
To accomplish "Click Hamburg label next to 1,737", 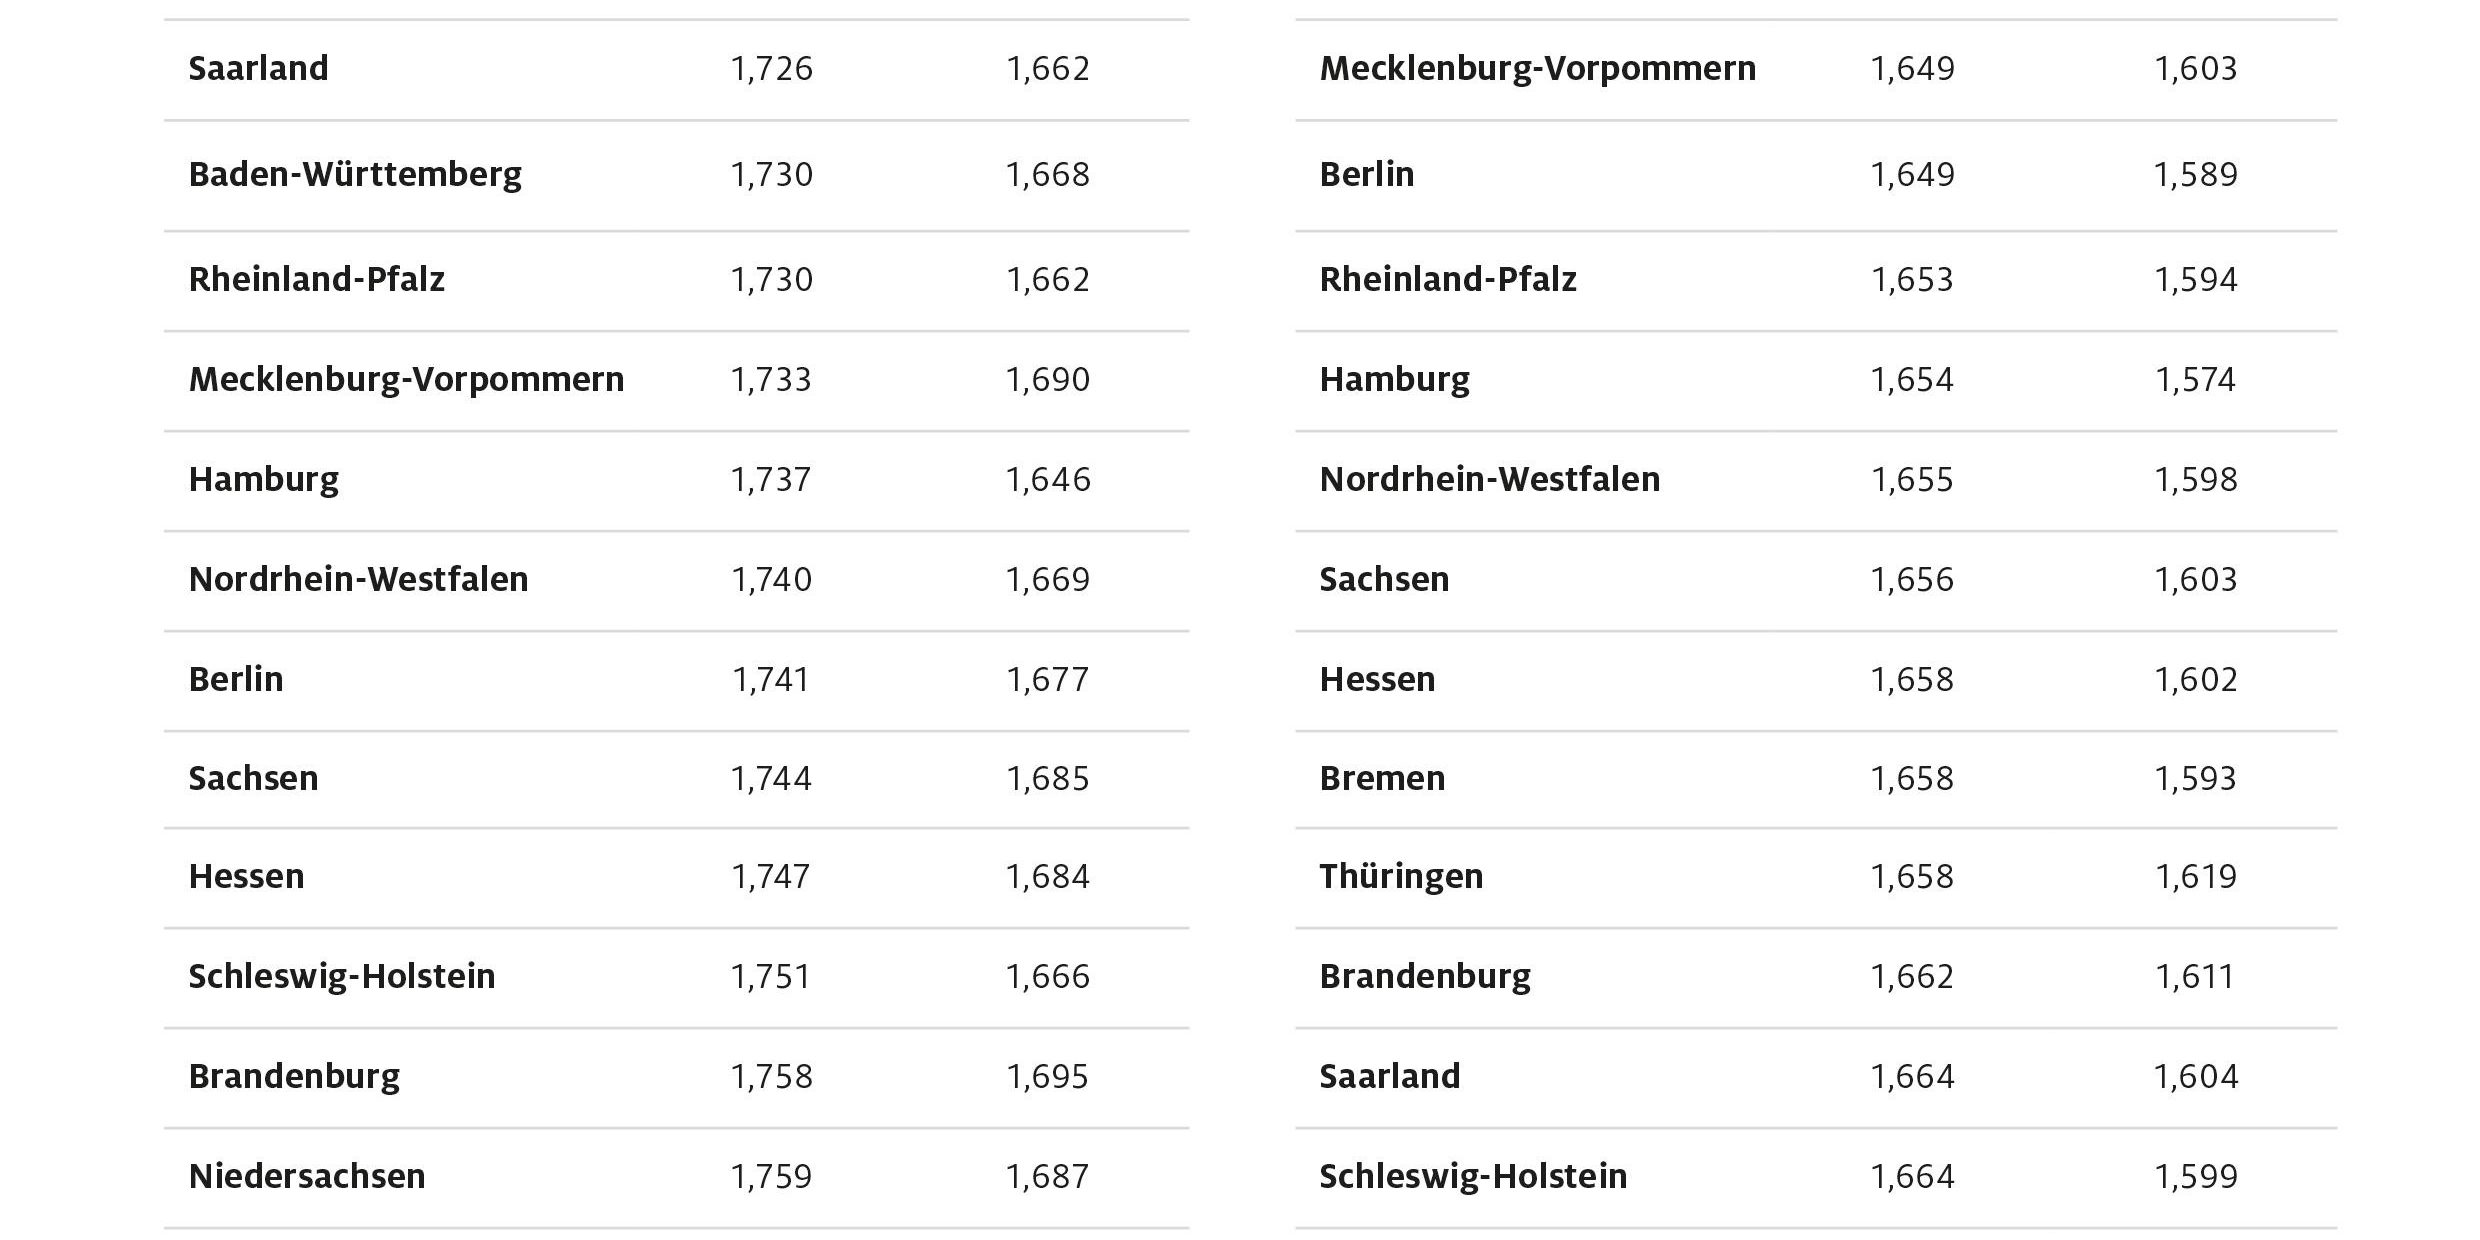I will click(264, 480).
